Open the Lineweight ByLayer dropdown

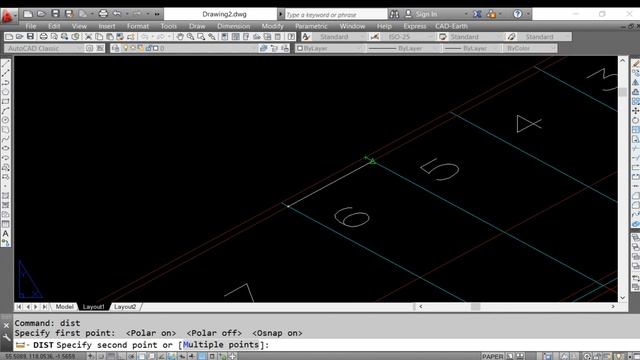[471, 48]
